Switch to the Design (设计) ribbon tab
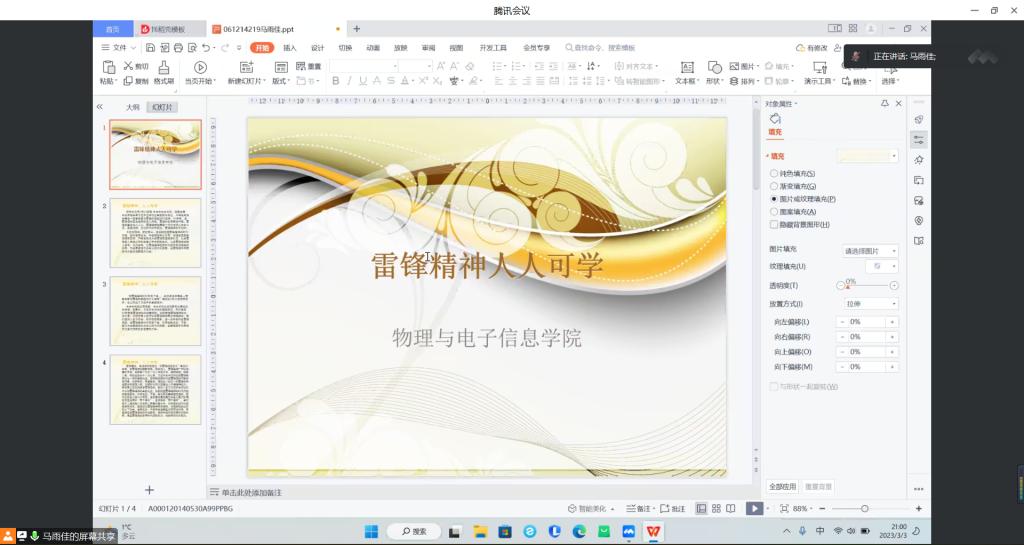Viewport: 1024px width, 545px height. (x=317, y=48)
